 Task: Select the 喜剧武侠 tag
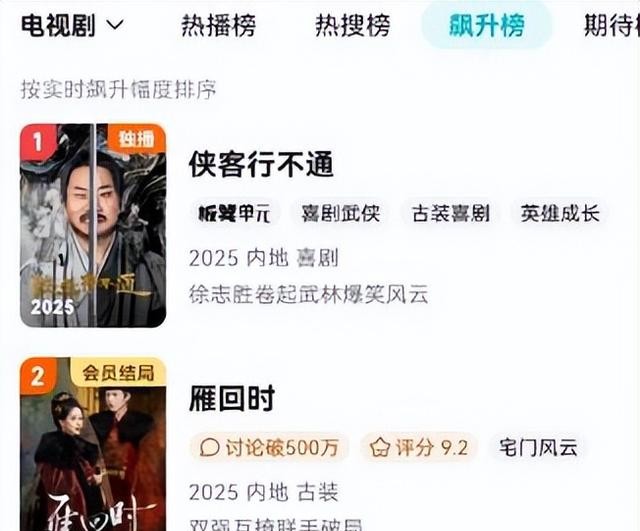pyautogui.click(x=341, y=213)
